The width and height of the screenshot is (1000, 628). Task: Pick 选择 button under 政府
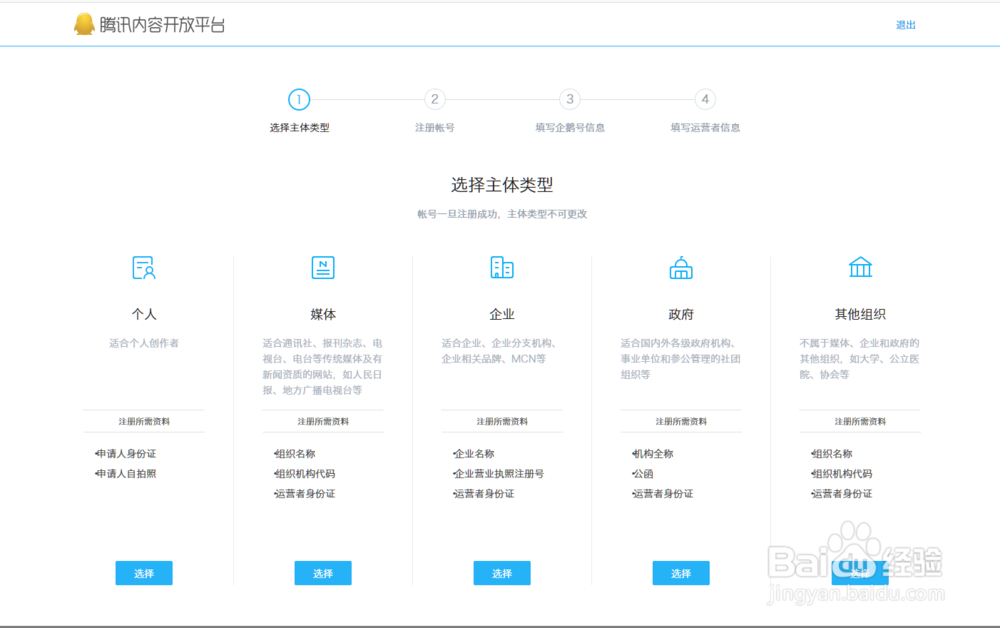[681, 573]
